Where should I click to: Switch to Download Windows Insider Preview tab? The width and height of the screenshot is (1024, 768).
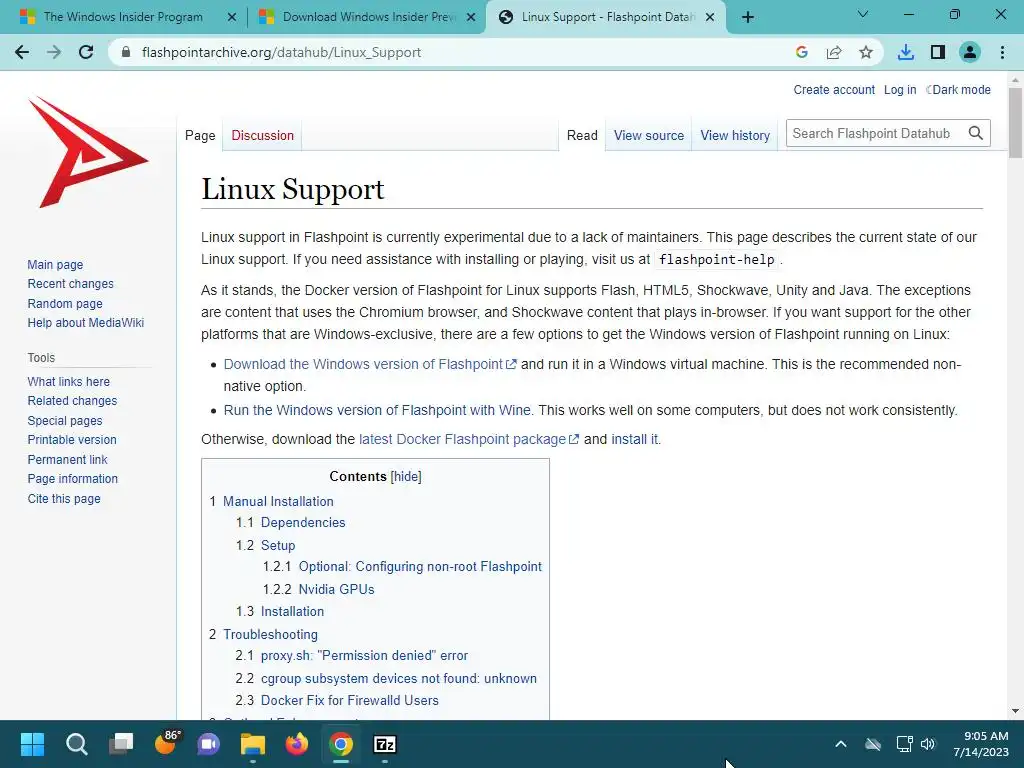click(370, 17)
